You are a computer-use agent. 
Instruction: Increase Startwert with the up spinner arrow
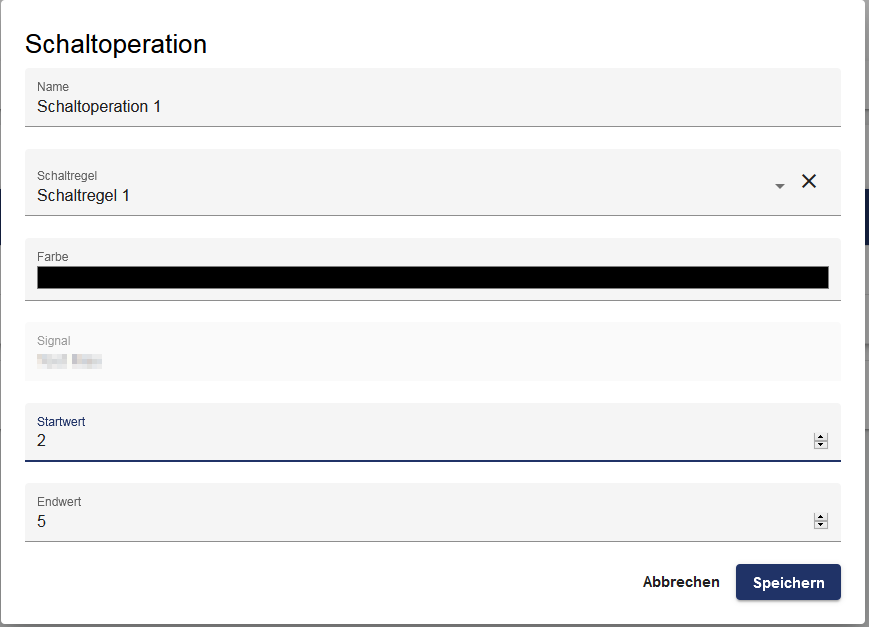pos(821,437)
